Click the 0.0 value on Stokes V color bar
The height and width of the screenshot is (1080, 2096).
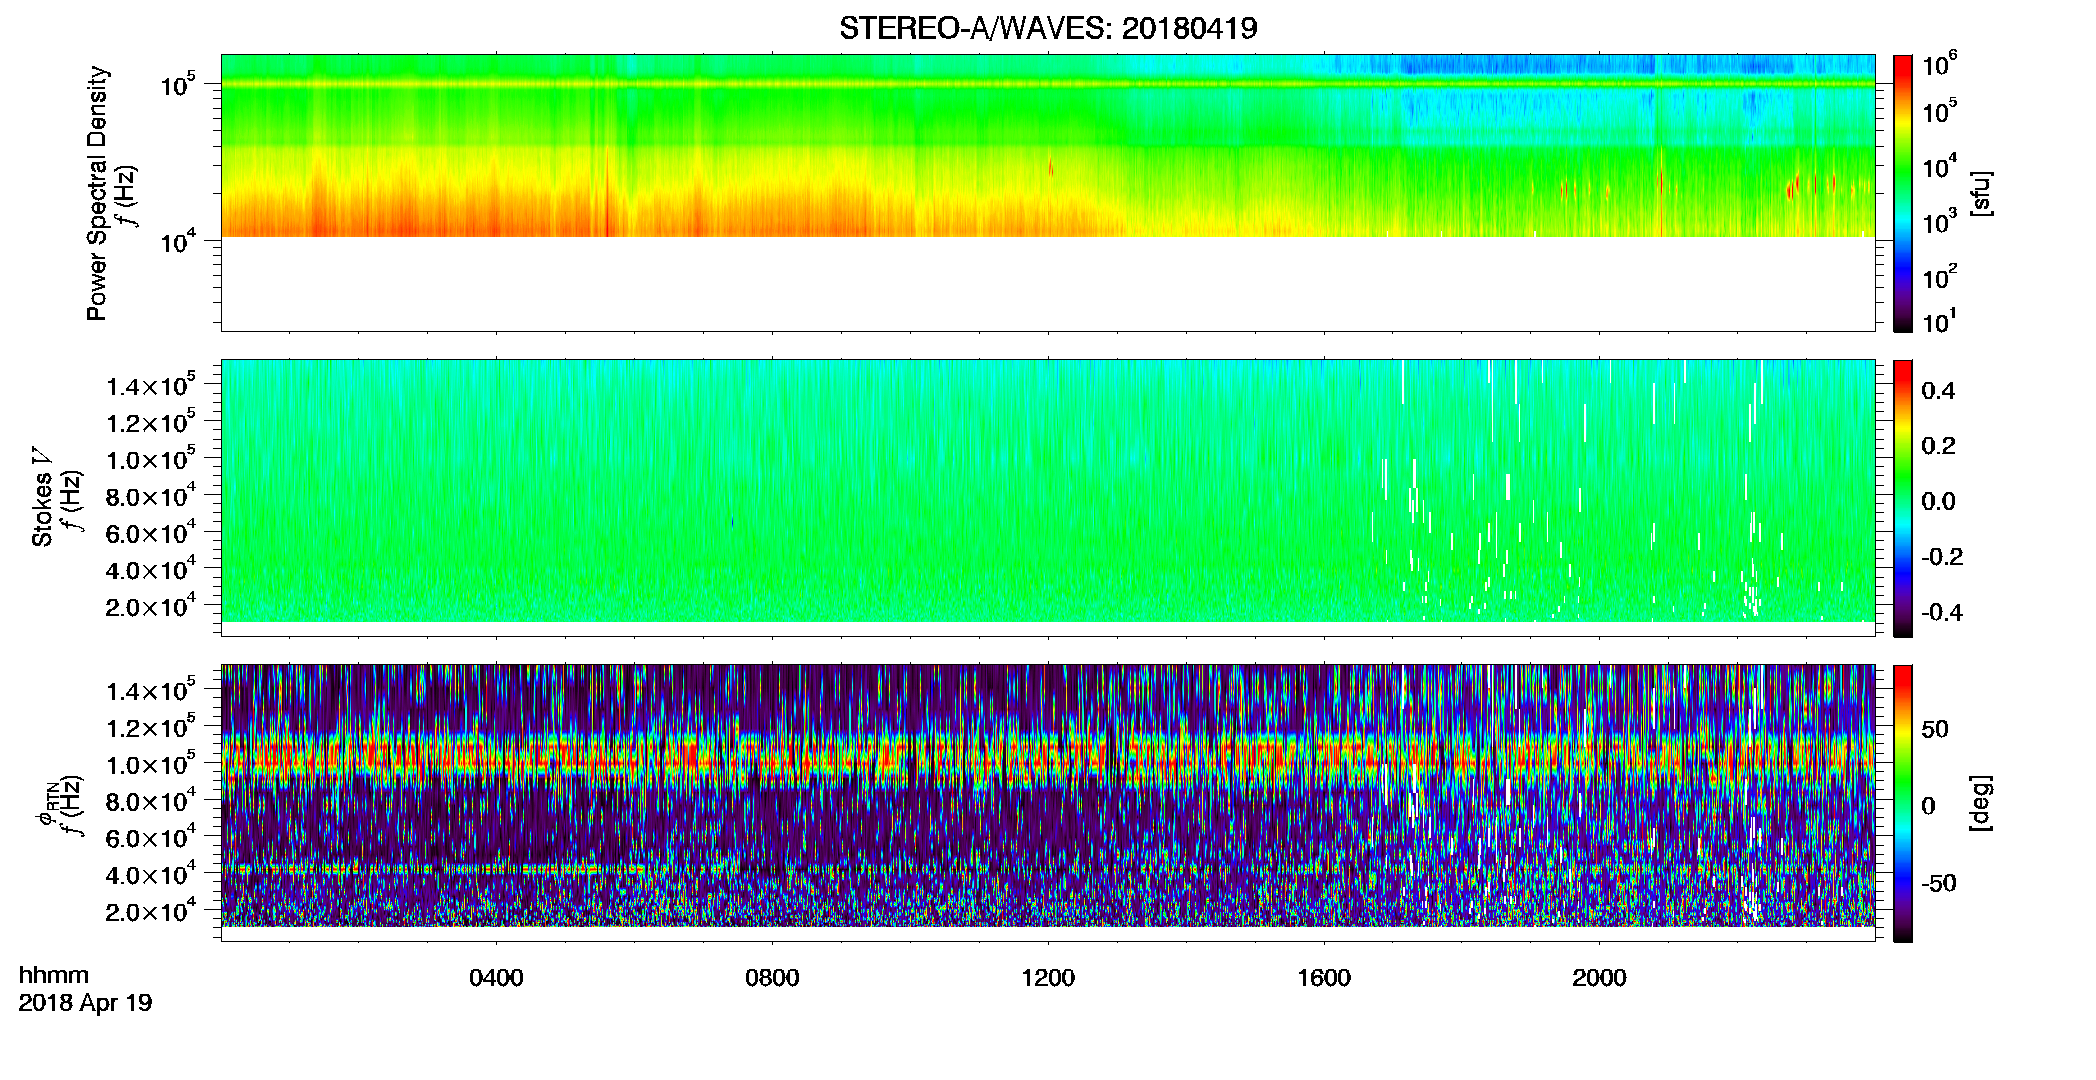pyautogui.click(x=1938, y=502)
